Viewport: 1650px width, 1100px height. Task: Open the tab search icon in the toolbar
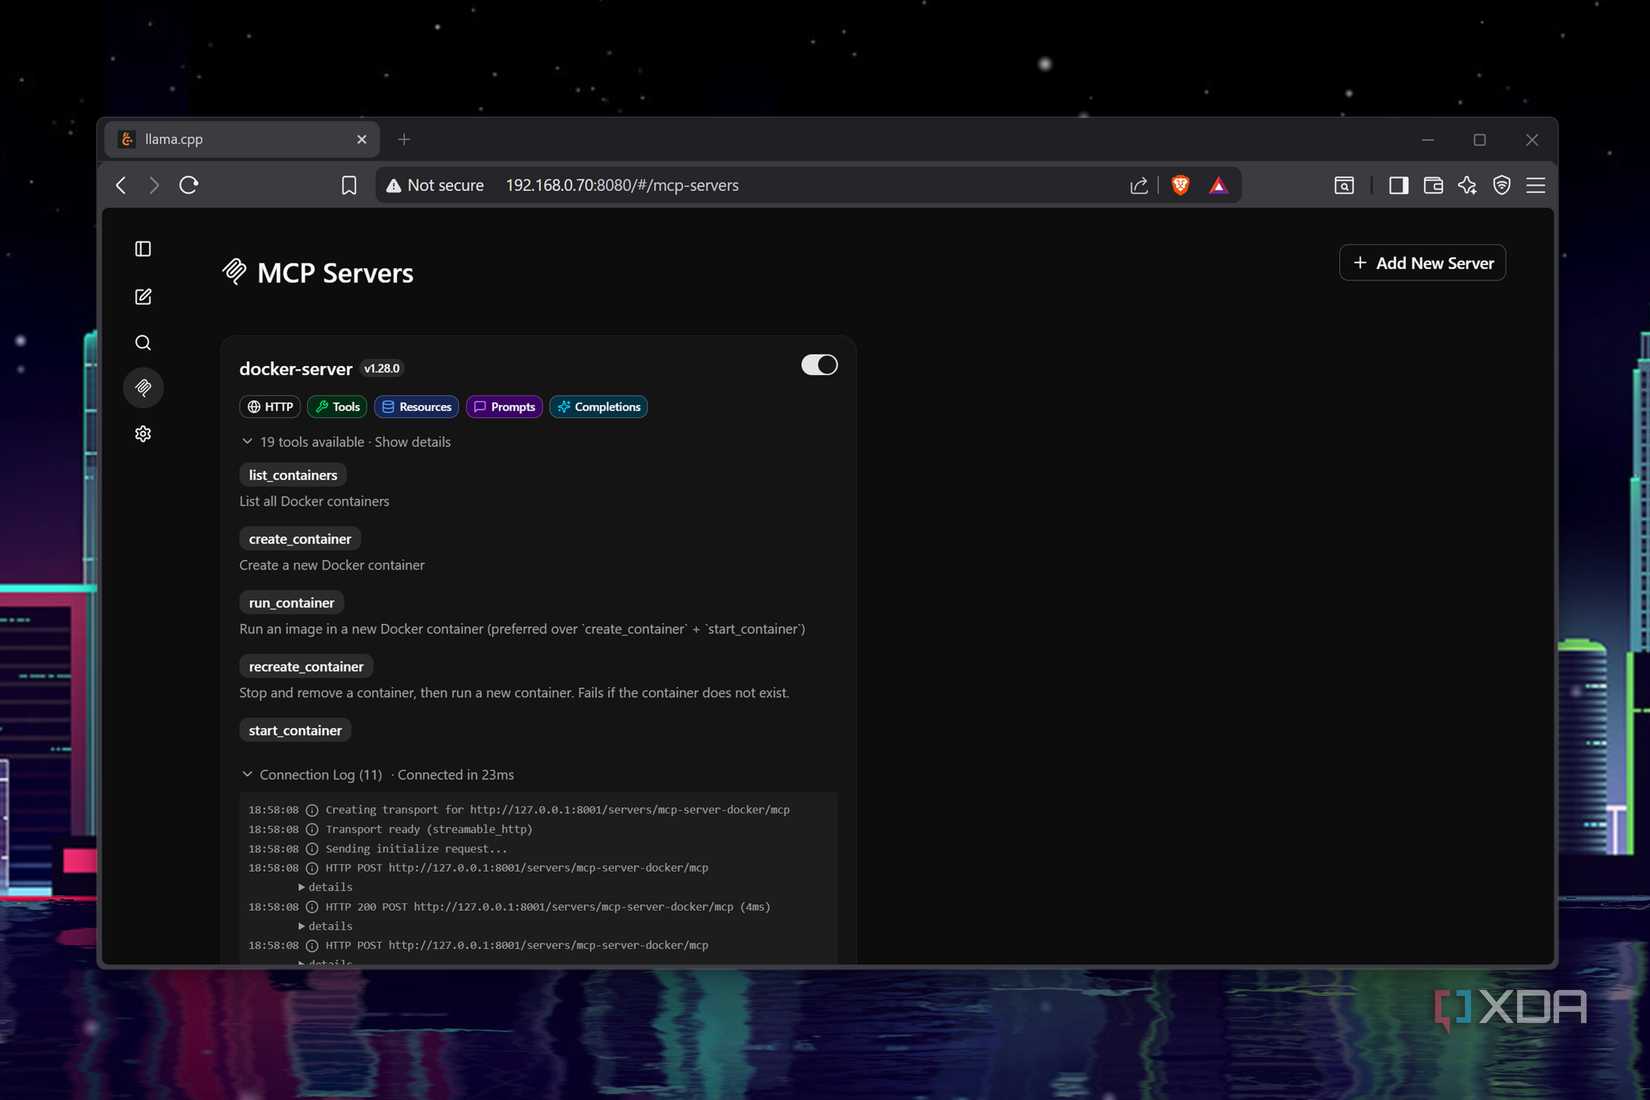click(1344, 185)
